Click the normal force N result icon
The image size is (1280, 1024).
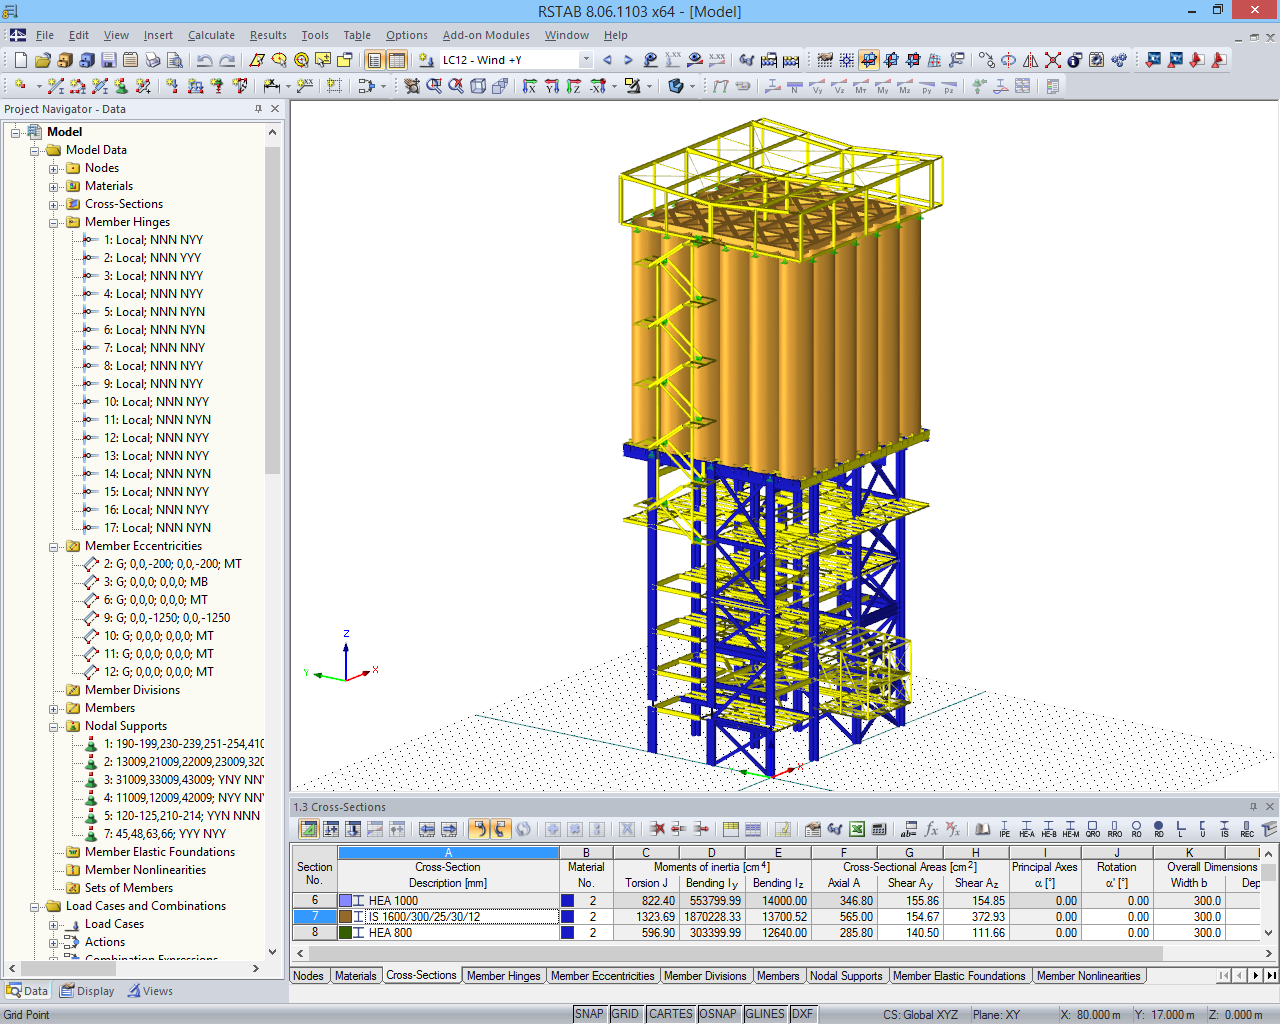pos(795,87)
